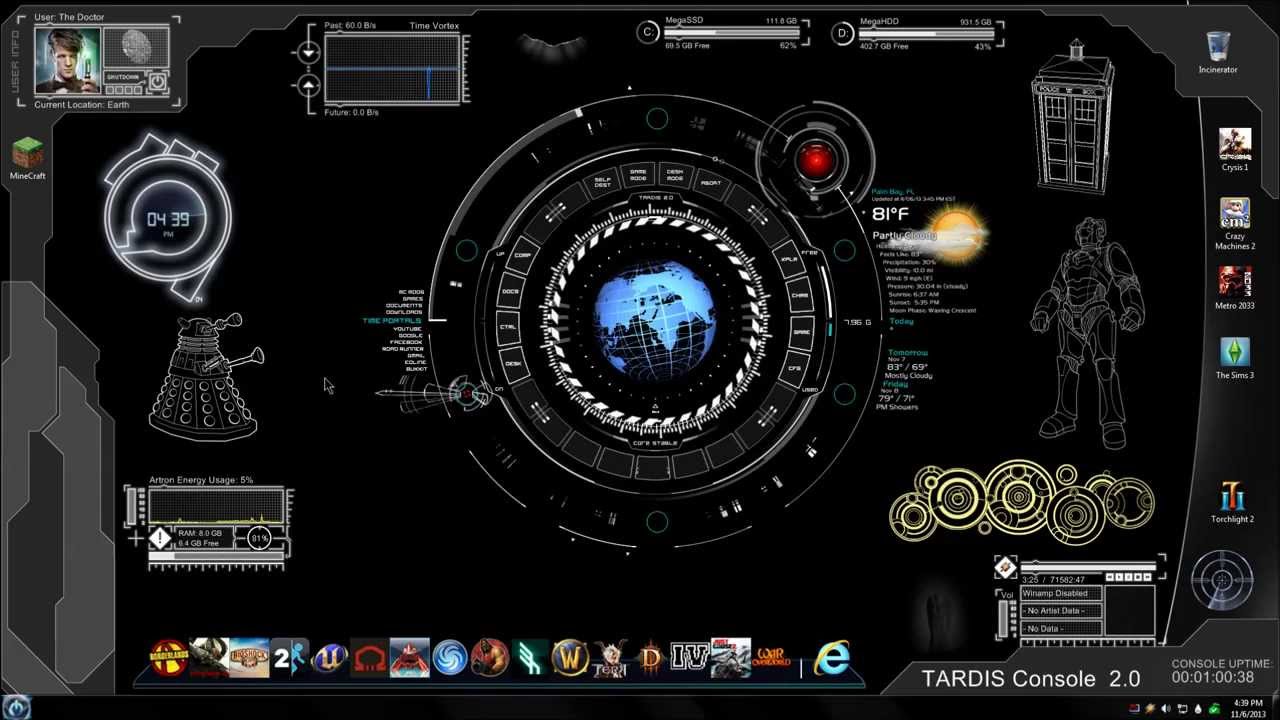Viewport: 1280px width, 720px height.
Task: Launch Mirror's Edge teal dock icon
Action: pos(529,658)
